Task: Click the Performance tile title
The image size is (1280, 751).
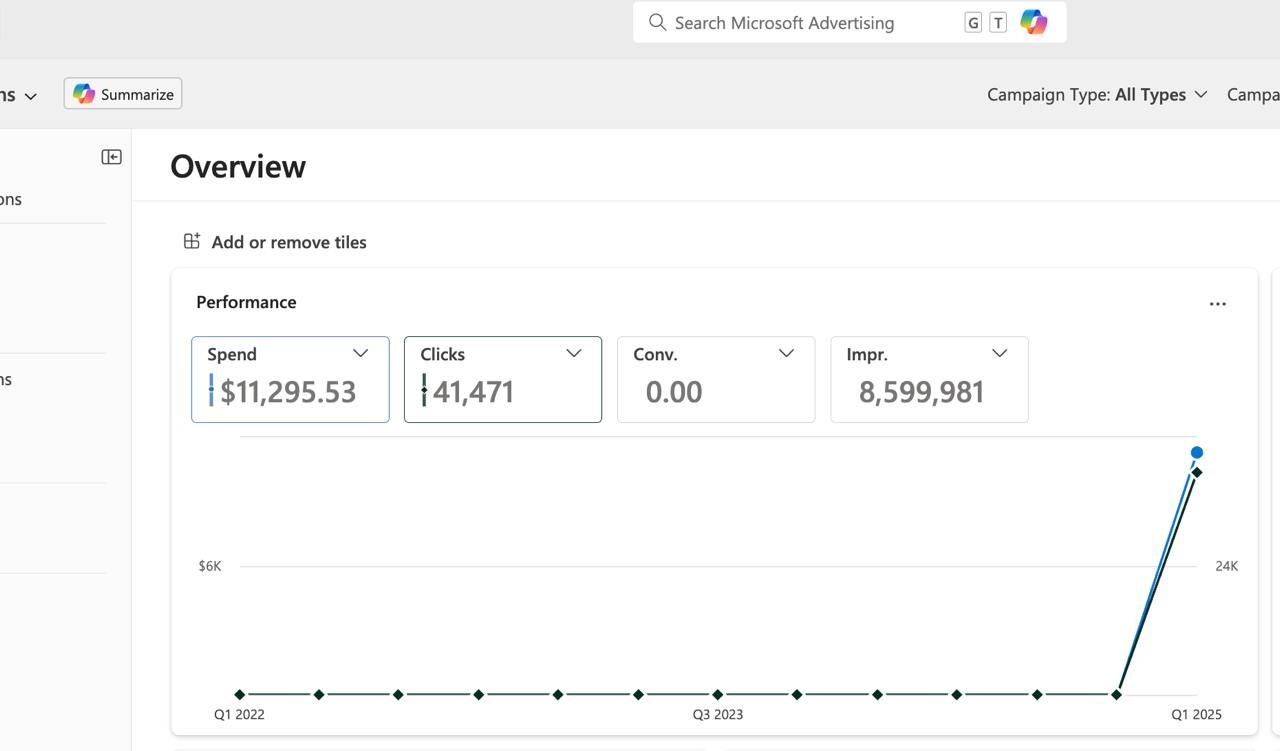Action: click(x=246, y=302)
